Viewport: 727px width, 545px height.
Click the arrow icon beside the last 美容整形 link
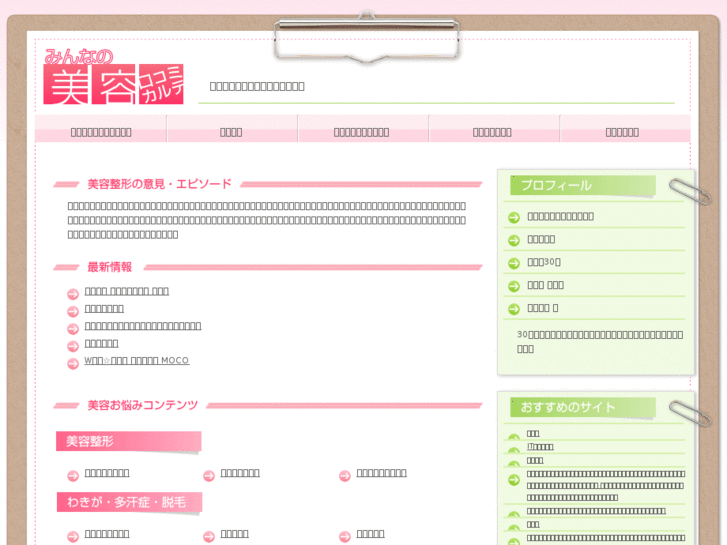click(345, 475)
